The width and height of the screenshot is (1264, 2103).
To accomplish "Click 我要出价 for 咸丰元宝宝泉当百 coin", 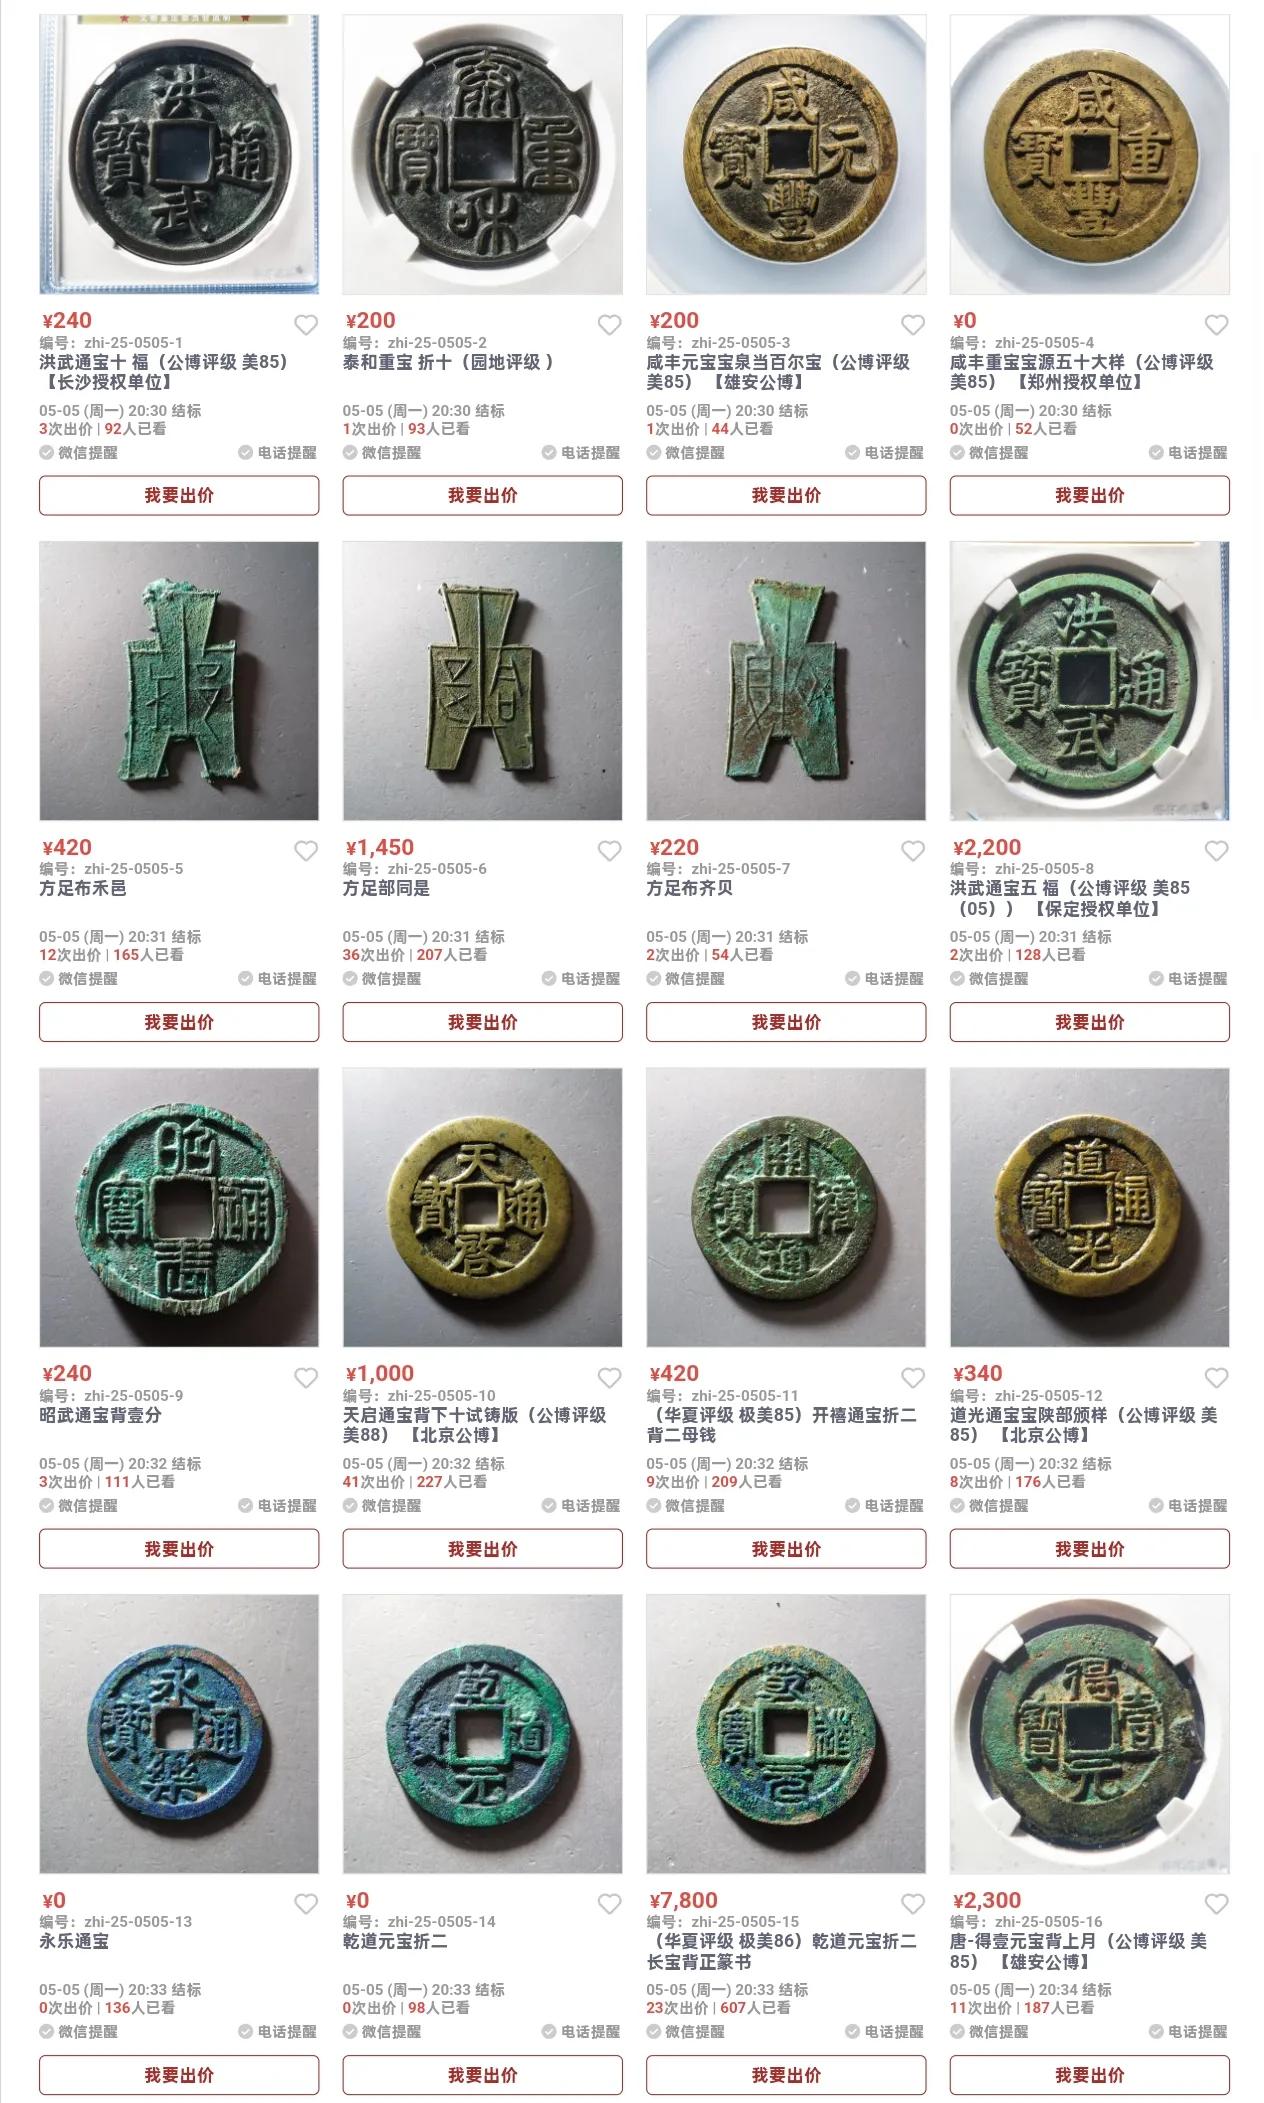I will pyautogui.click(x=786, y=495).
